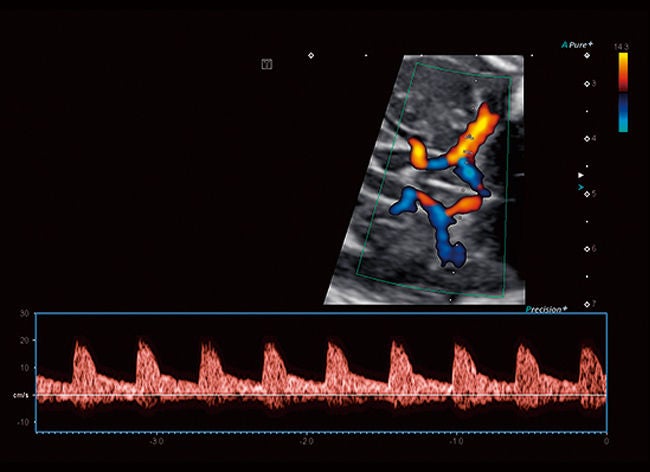Click the color Doppler velocity scale bar

pos(623,92)
